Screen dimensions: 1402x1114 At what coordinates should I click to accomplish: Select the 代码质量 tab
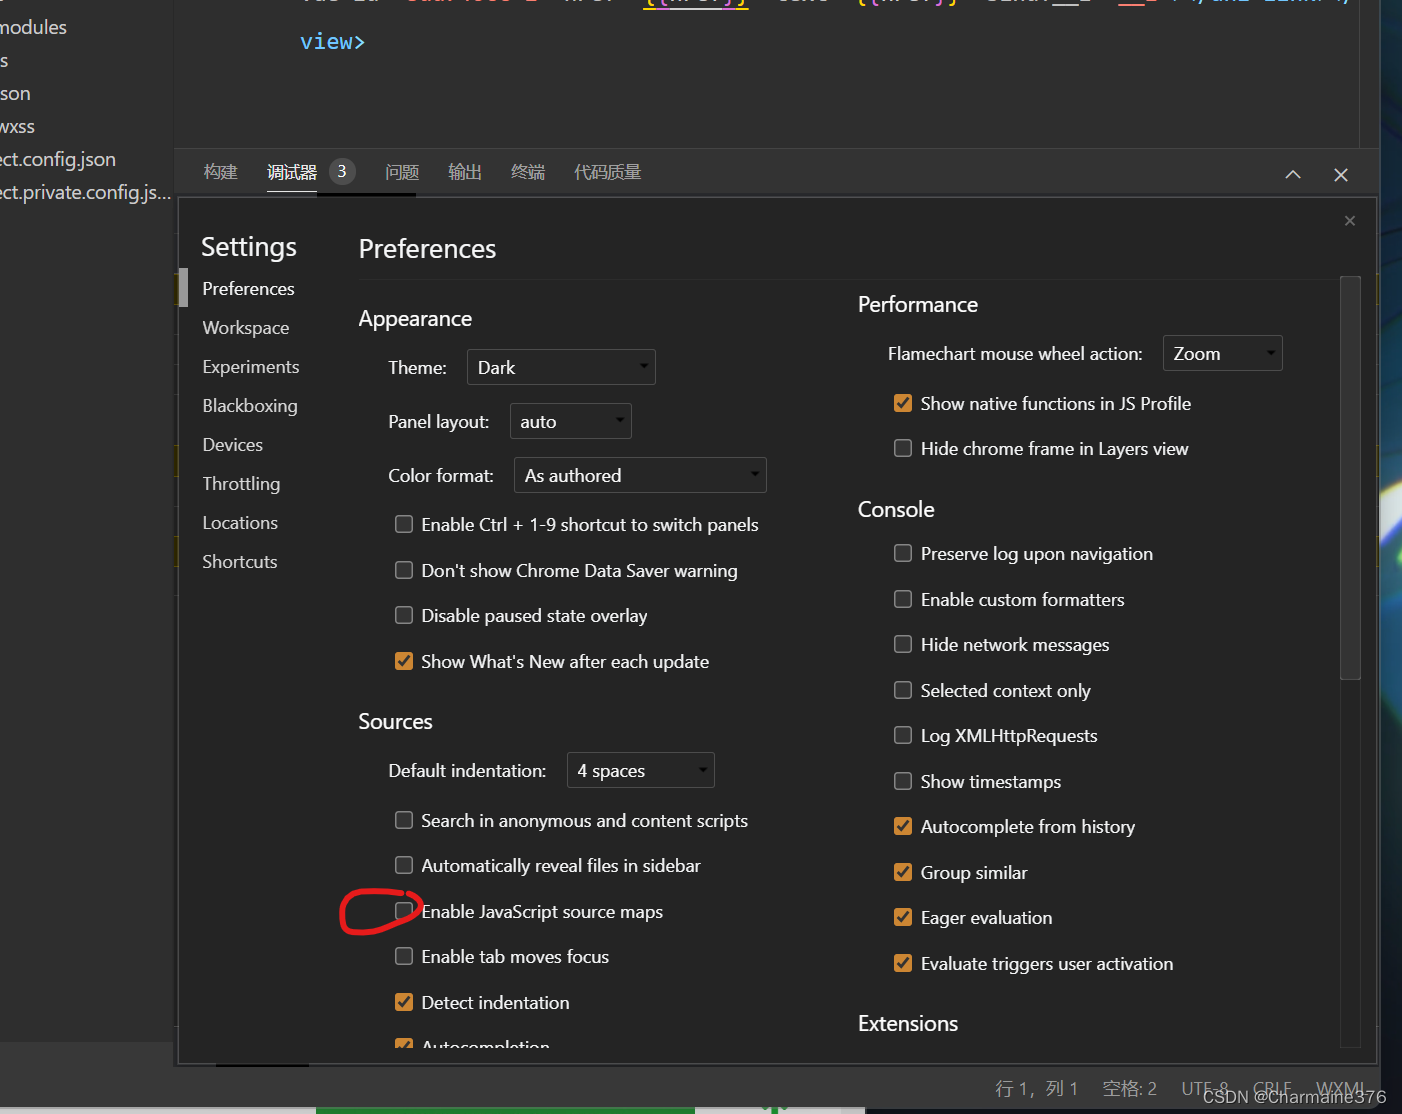(607, 171)
